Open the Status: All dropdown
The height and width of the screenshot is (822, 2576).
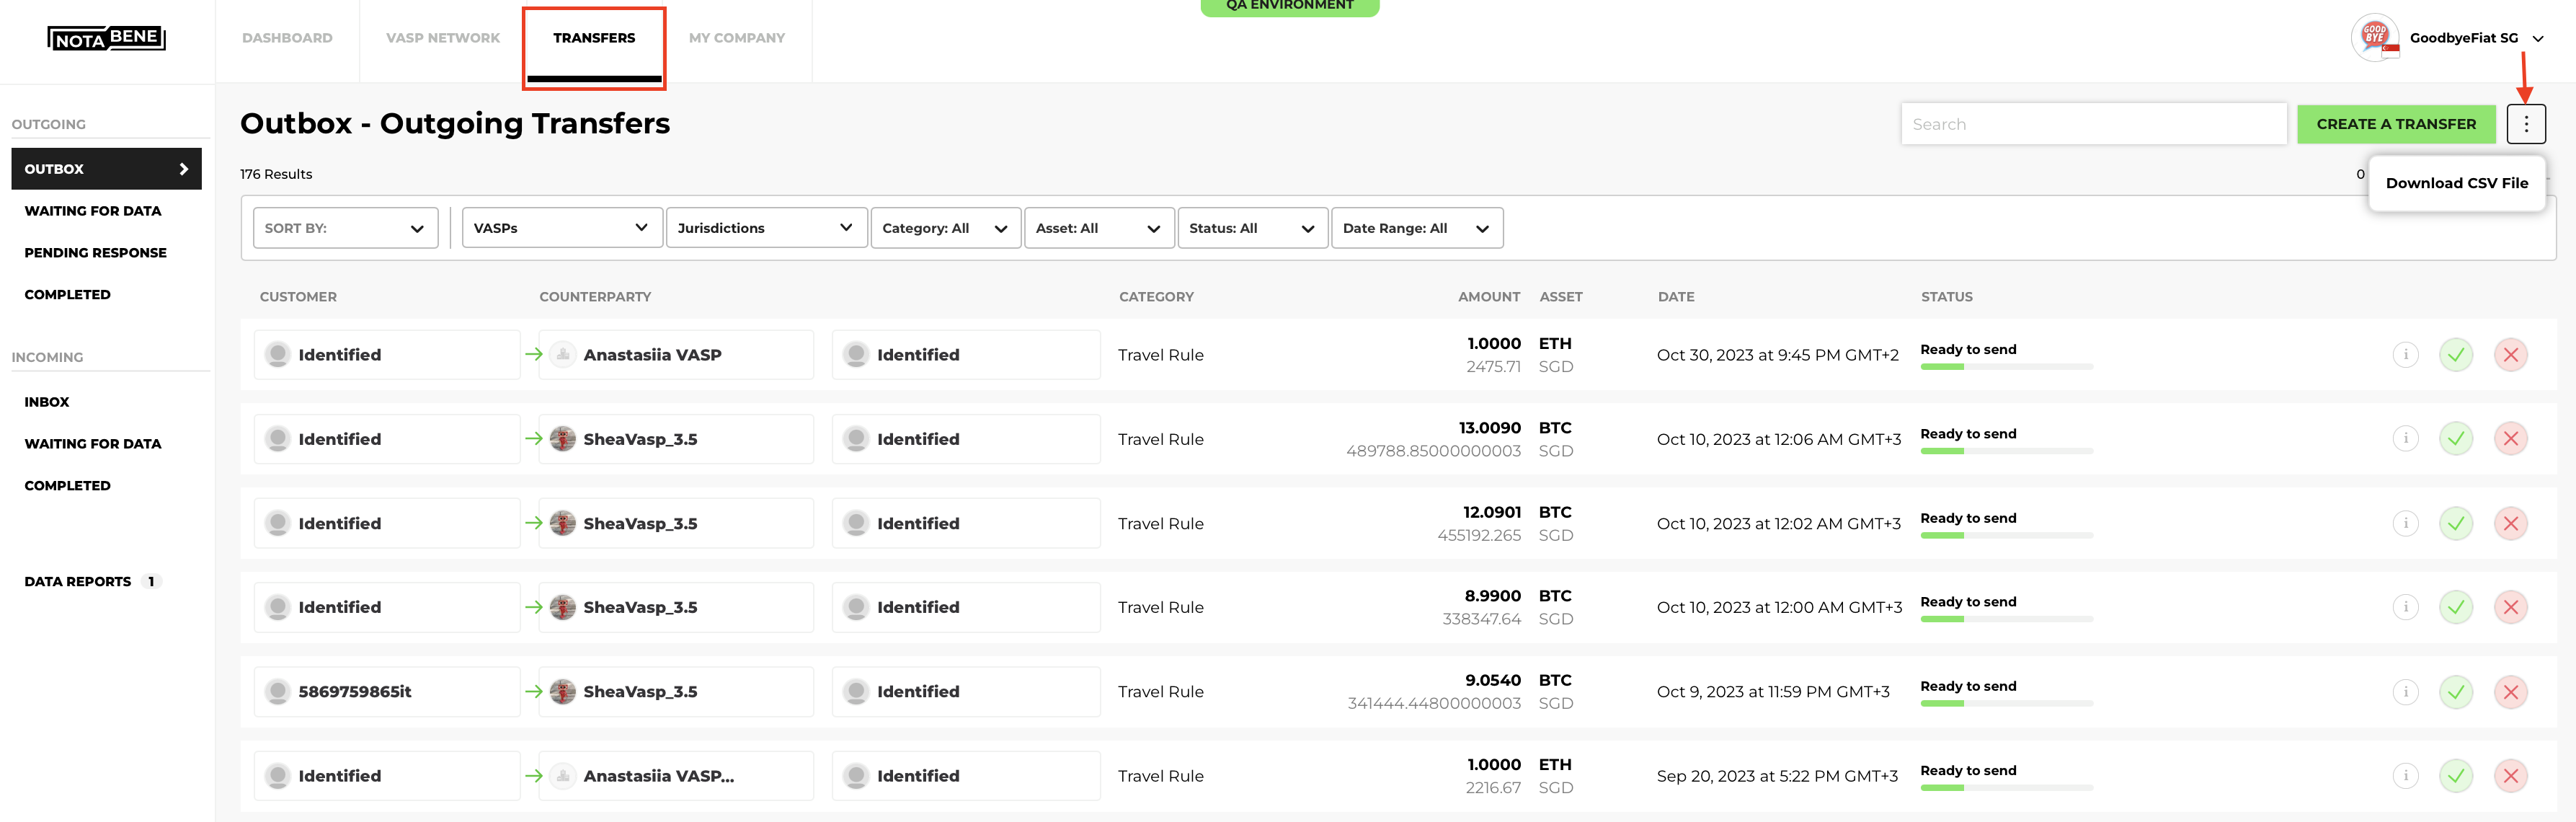(x=1253, y=228)
